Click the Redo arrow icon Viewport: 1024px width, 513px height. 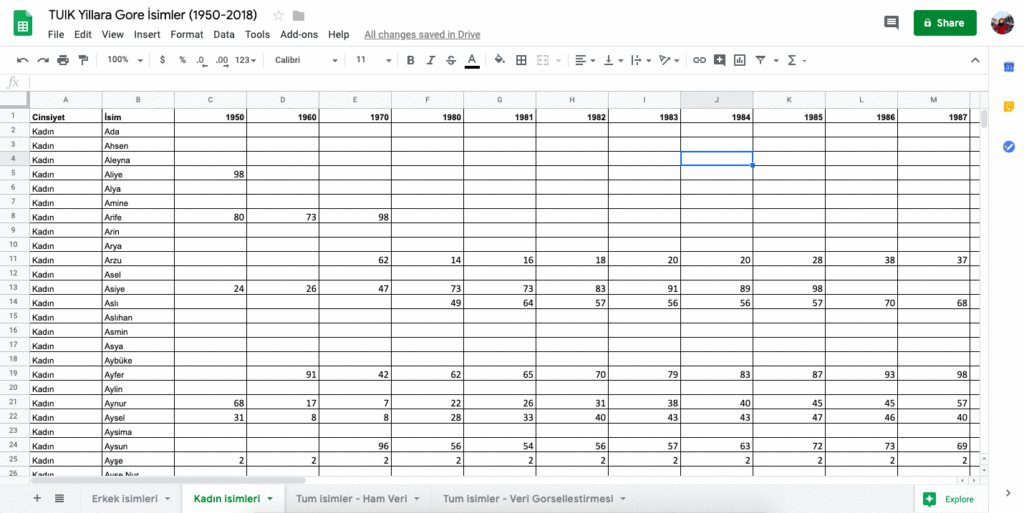click(x=42, y=60)
